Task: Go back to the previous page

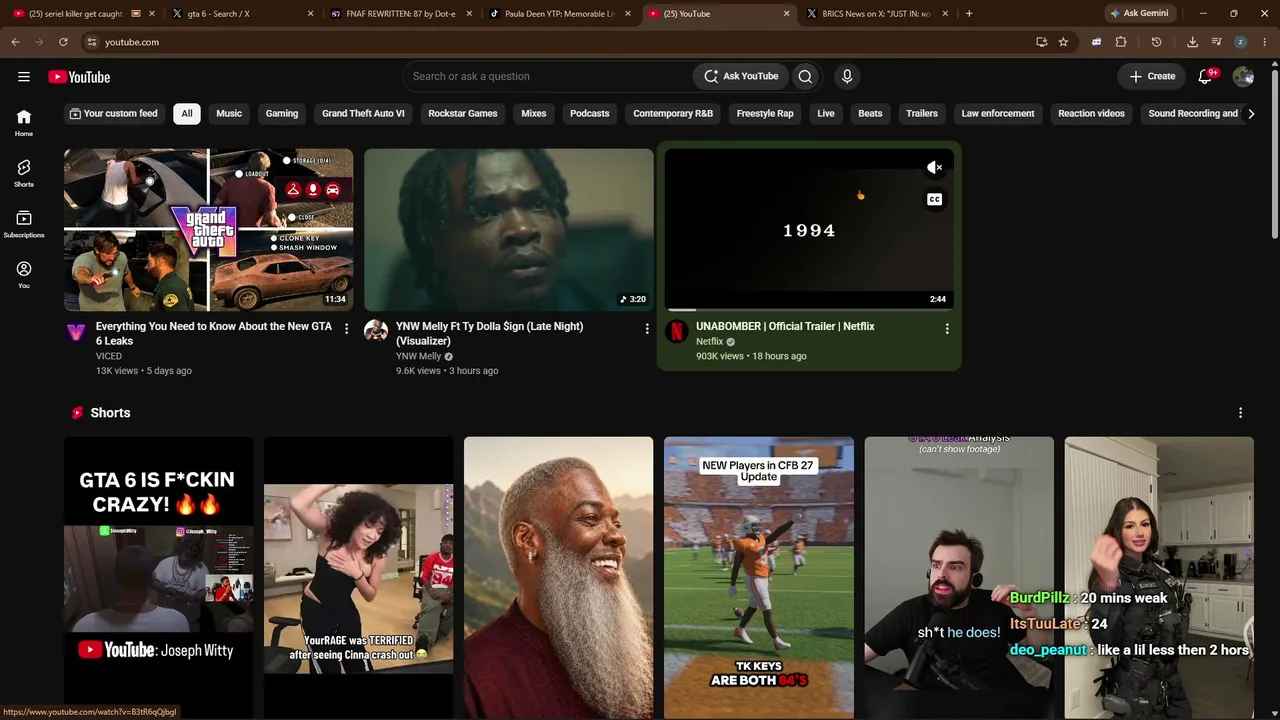Action: coord(15,42)
